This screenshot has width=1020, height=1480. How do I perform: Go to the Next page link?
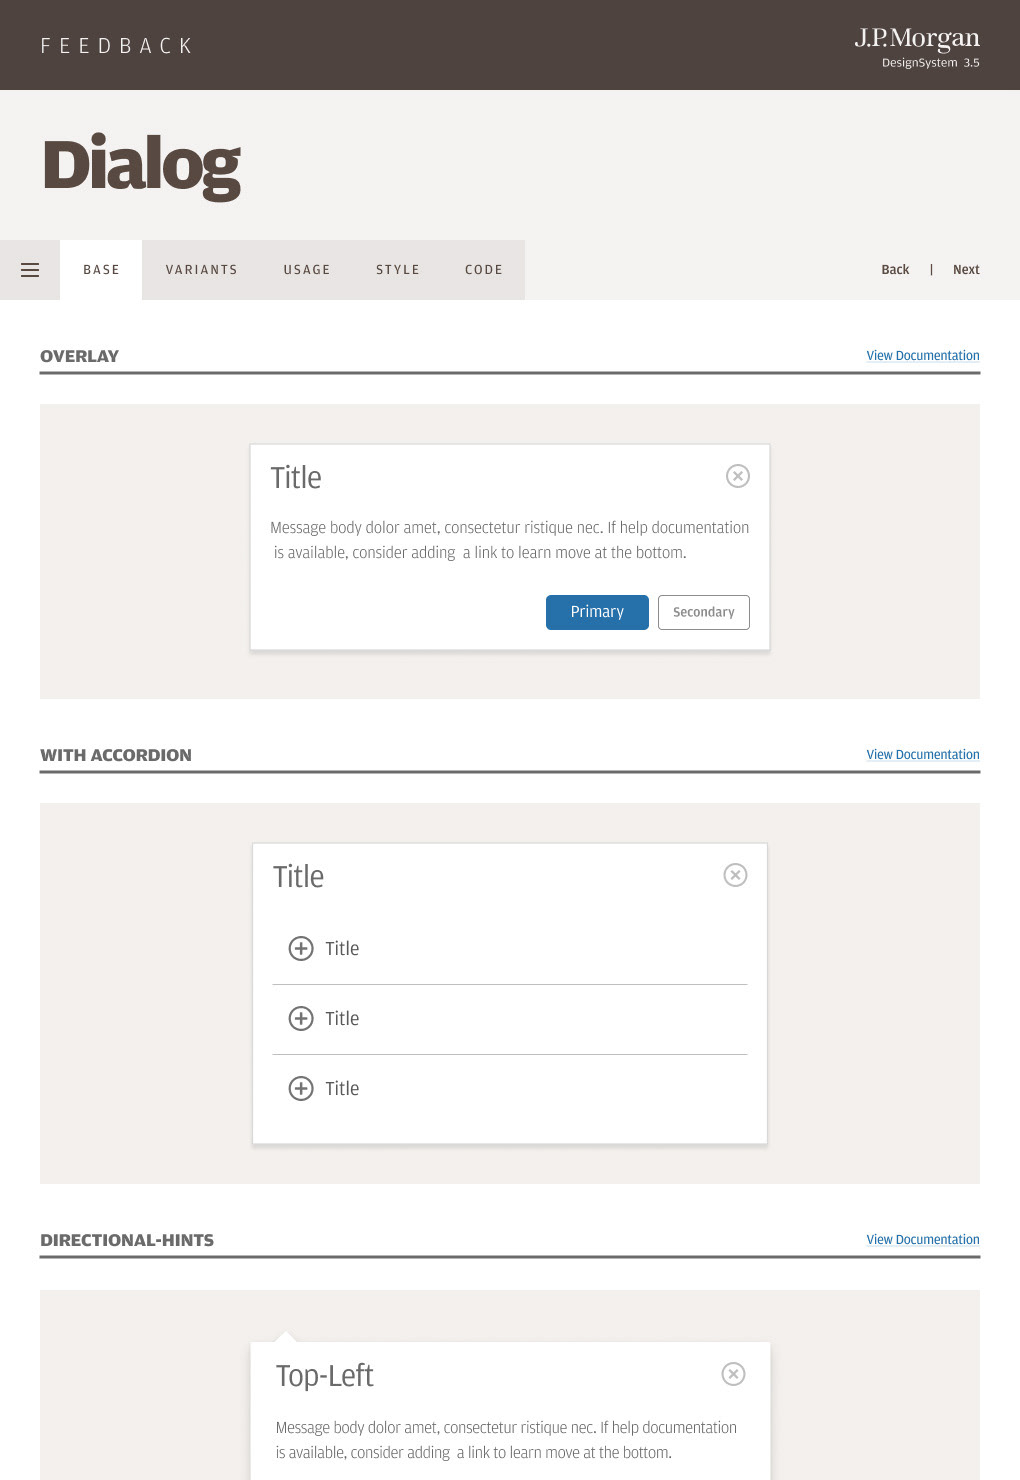[x=966, y=270]
